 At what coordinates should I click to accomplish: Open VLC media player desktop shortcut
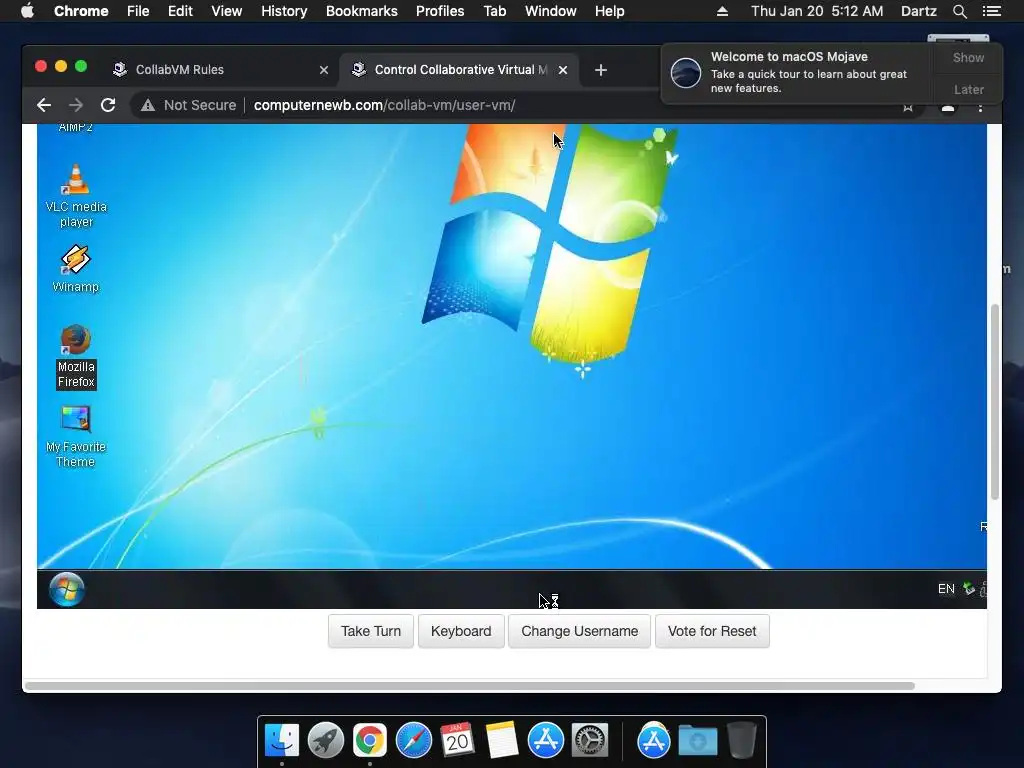click(x=76, y=195)
